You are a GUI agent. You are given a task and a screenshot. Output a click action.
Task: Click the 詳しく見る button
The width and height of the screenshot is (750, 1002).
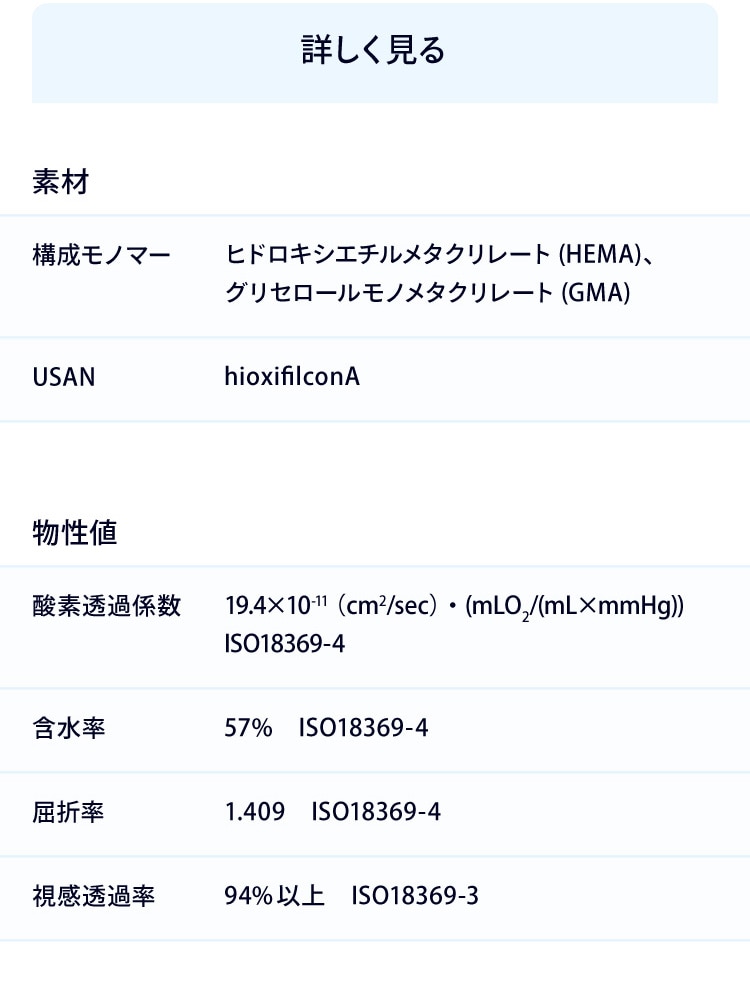[x=374, y=52]
